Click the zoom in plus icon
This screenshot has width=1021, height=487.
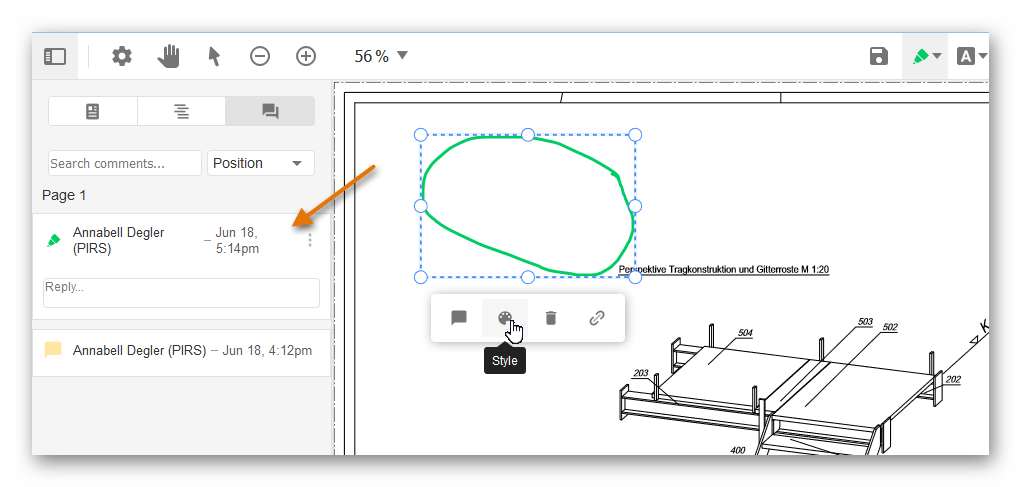tap(306, 57)
